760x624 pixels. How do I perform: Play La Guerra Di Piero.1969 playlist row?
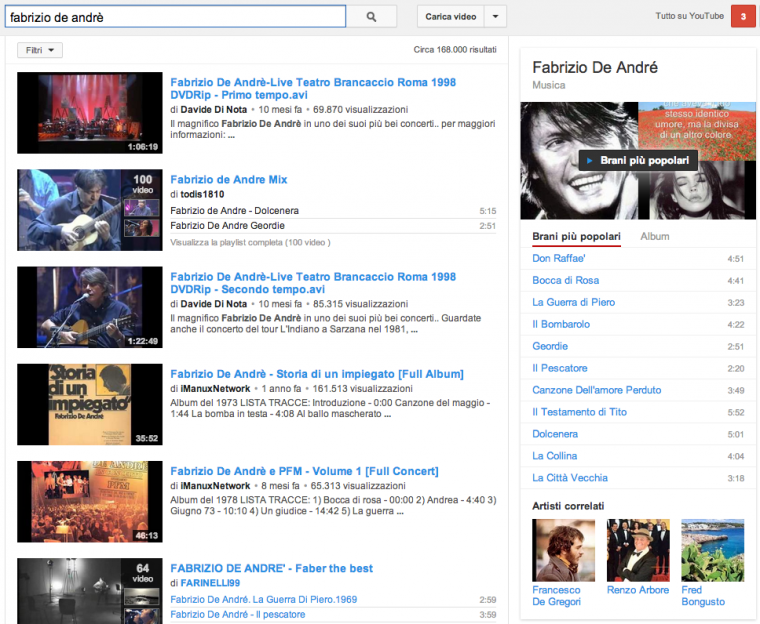pyautogui.click(x=333, y=600)
